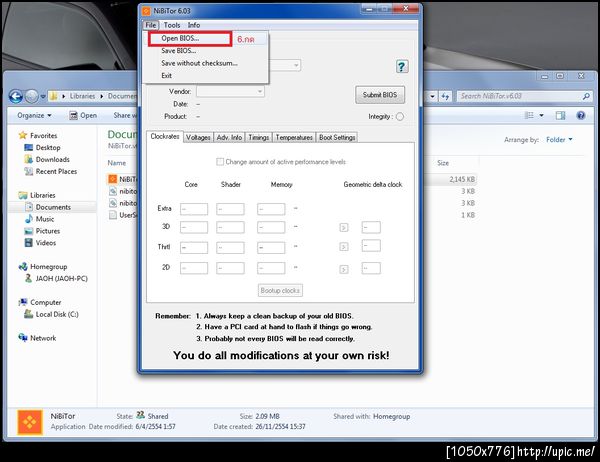The image size is (600, 462).
Task: Select JAOH (JAOH-PC) homegroup user
Action: click(61, 279)
